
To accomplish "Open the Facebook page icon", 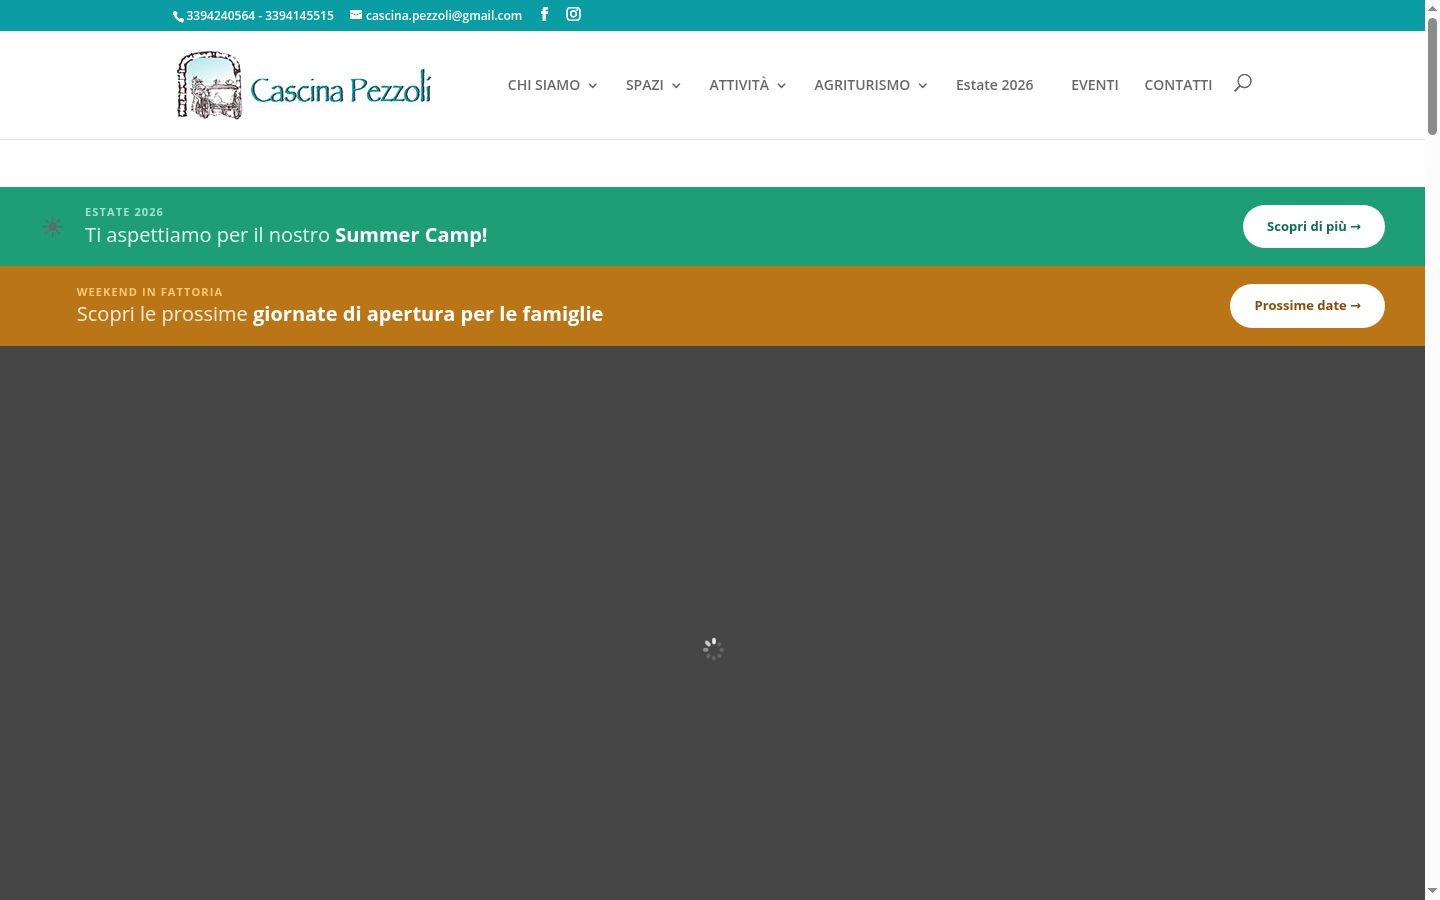I will [544, 14].
